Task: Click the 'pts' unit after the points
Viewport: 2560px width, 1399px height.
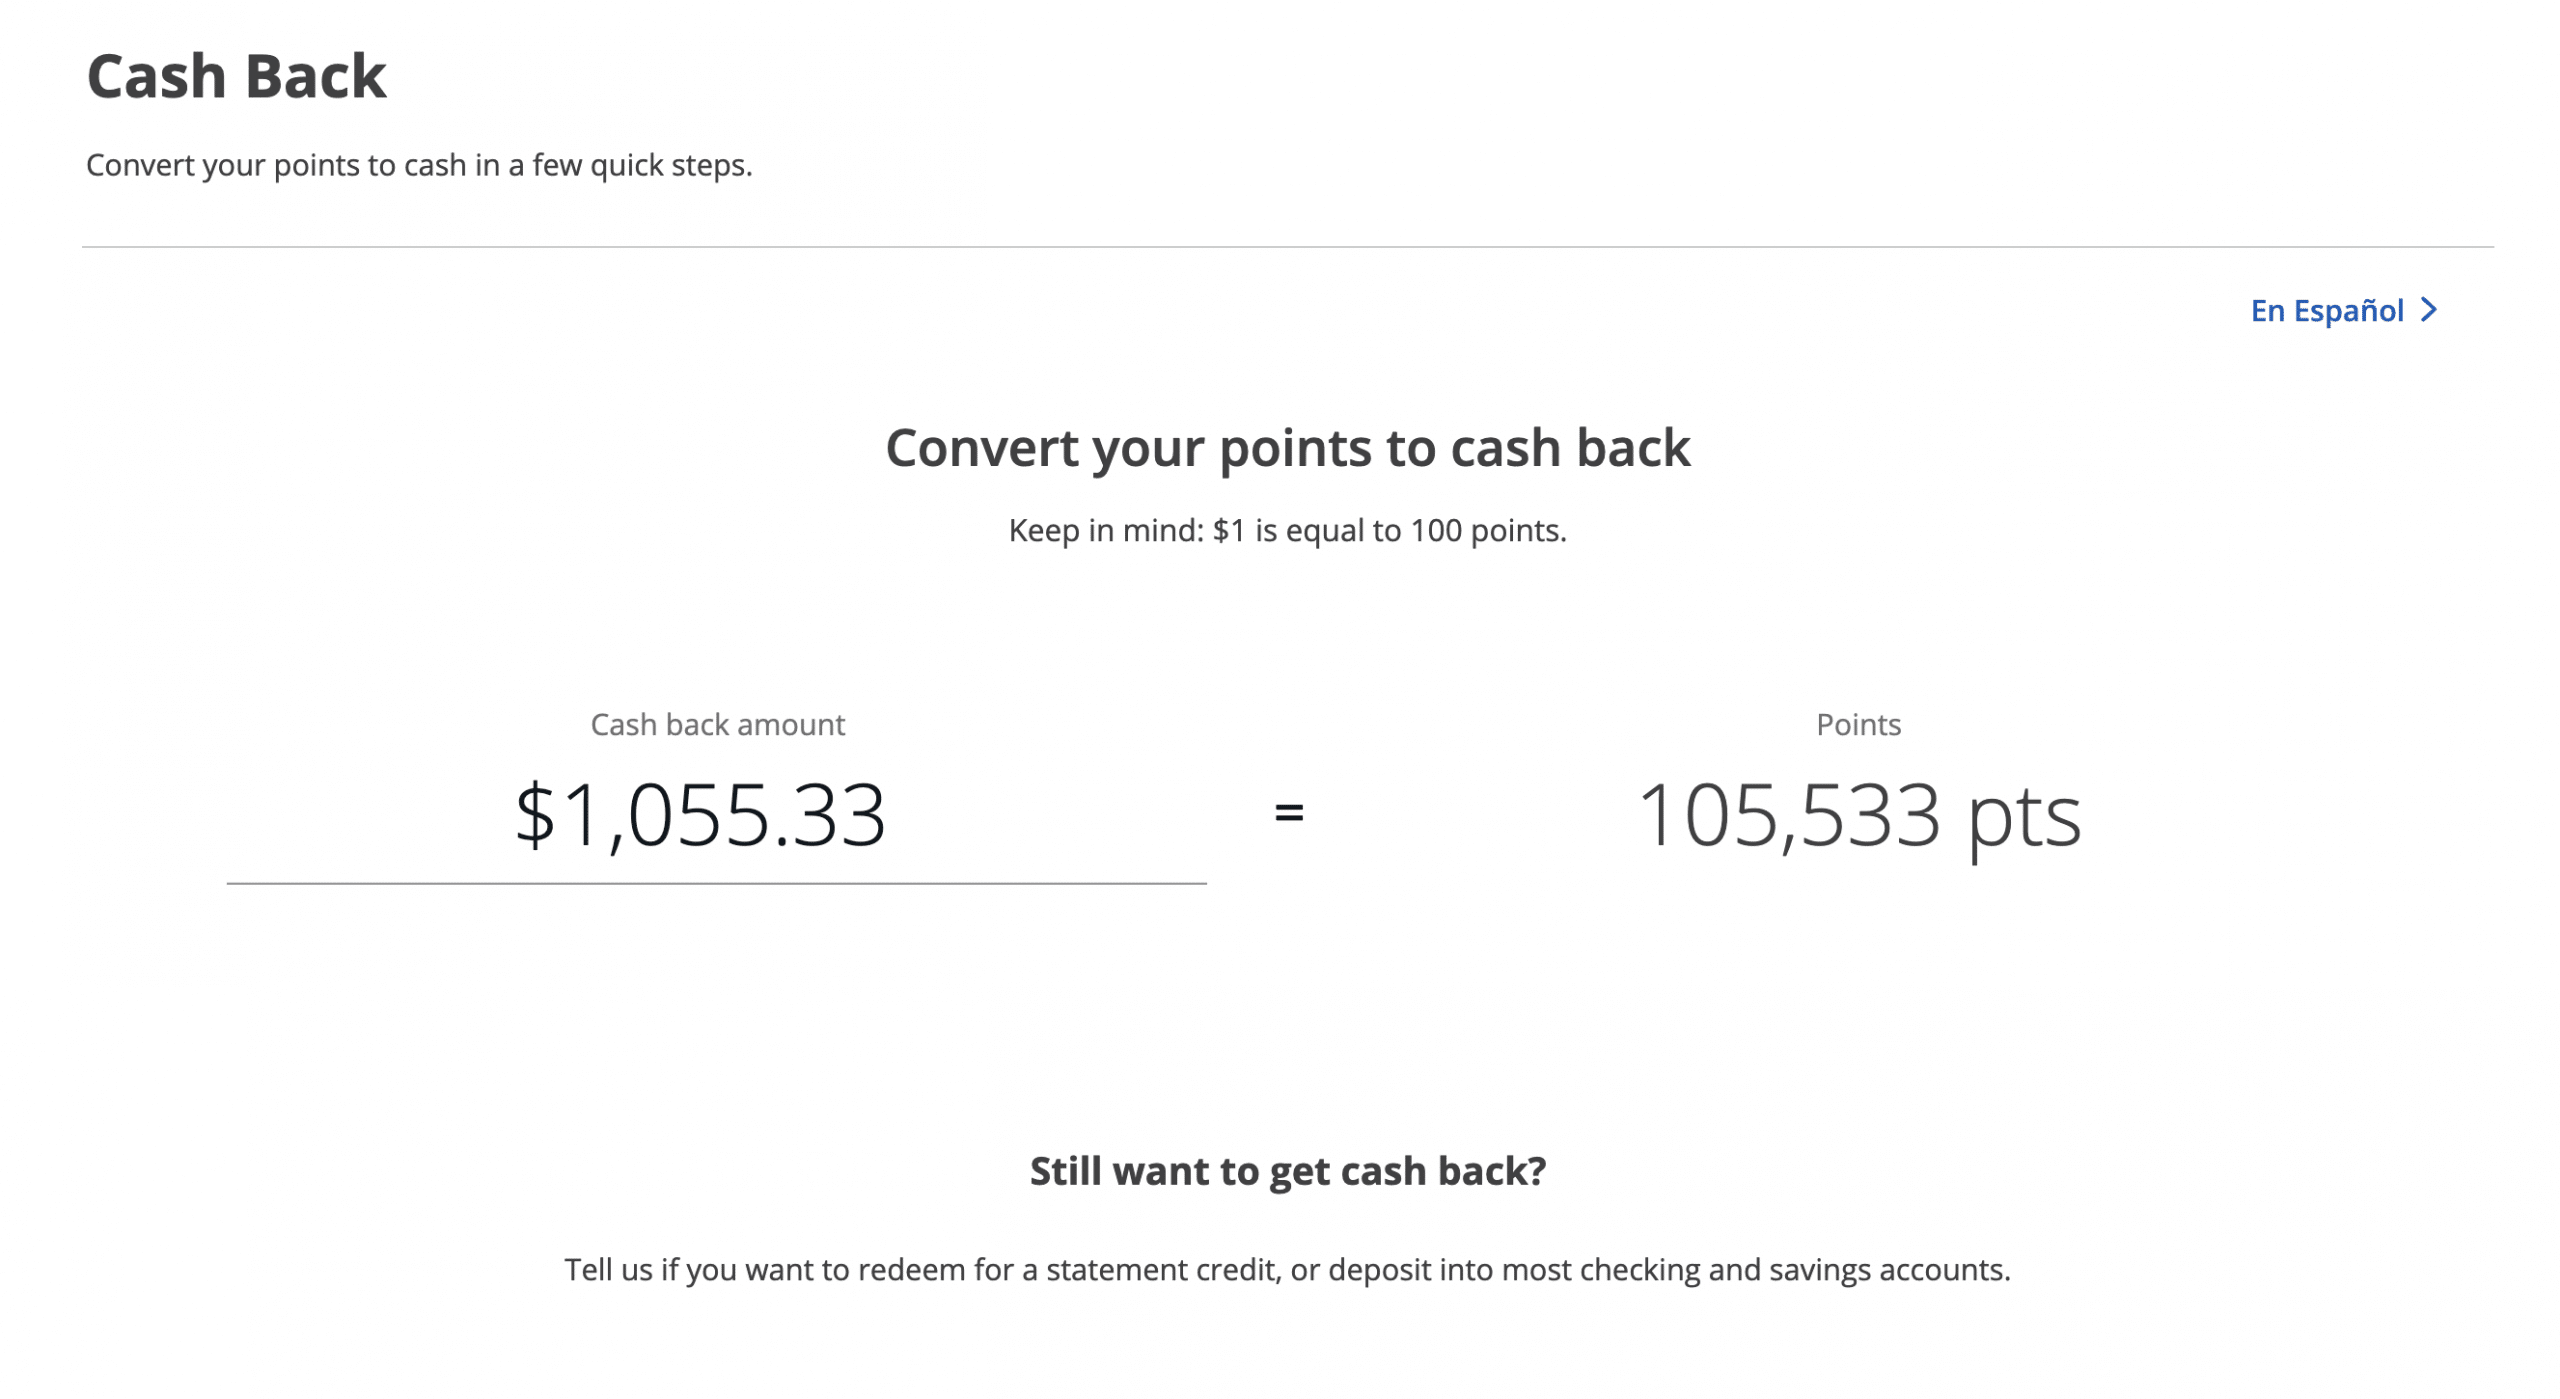Action: [2024, 818]
